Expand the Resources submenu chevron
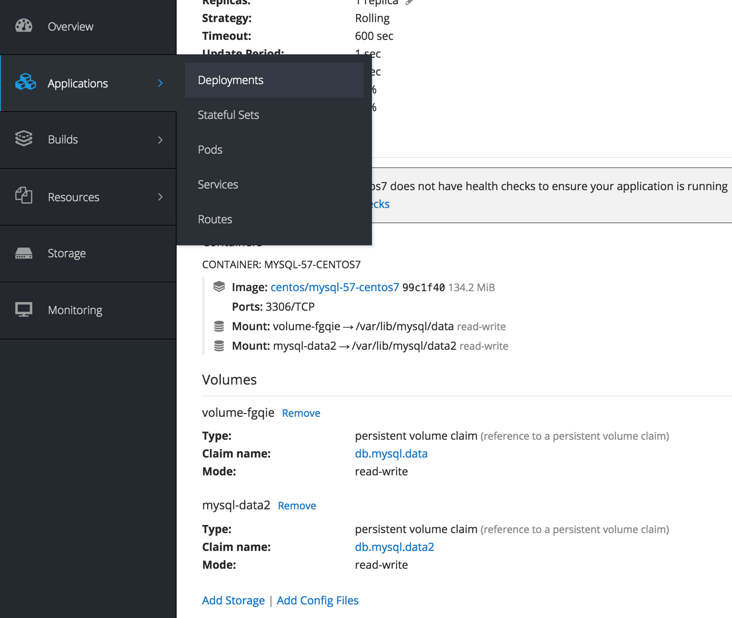732x618 pixels. 160,197
